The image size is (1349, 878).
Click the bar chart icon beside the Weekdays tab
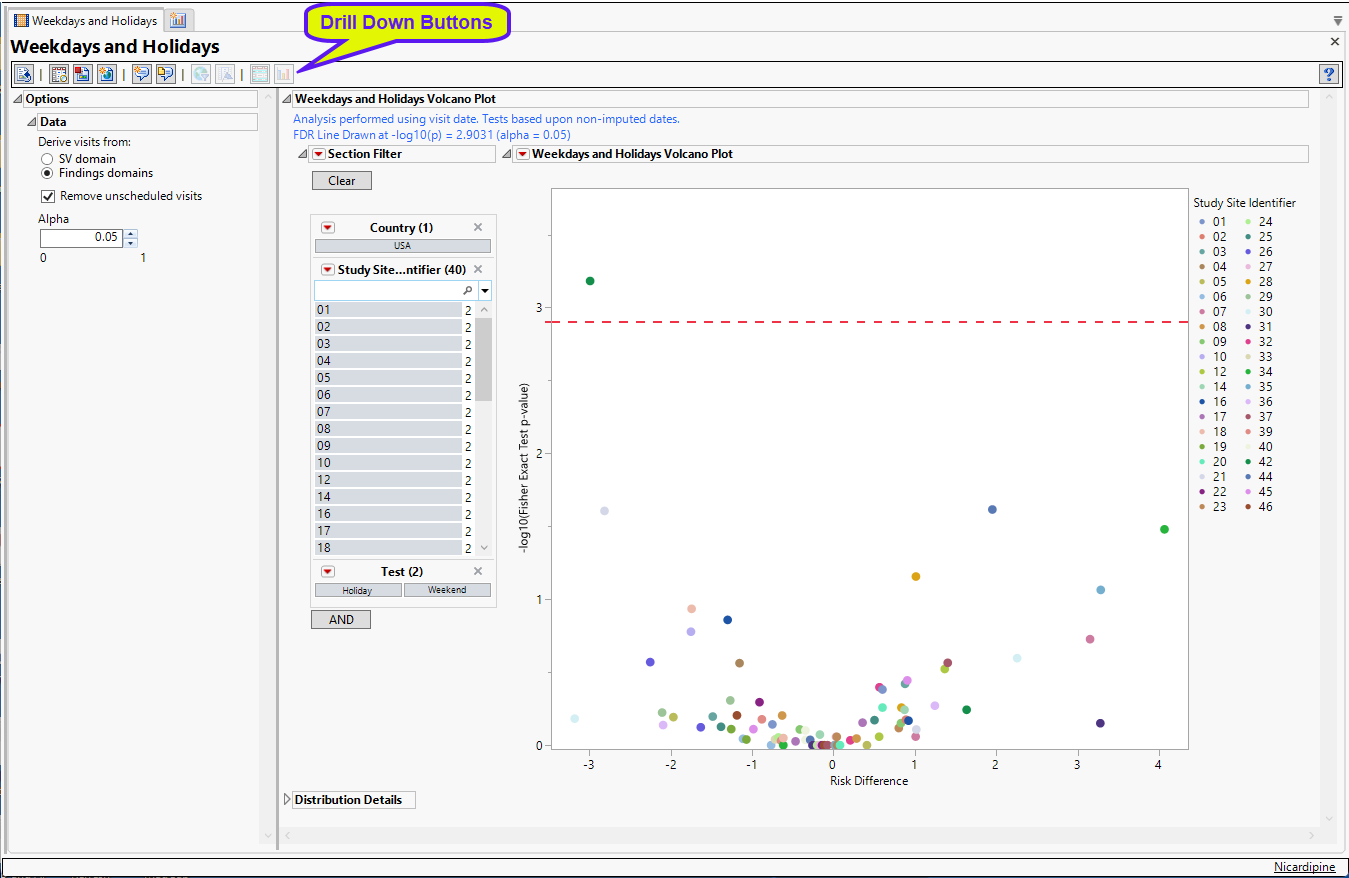coord(178,20)
